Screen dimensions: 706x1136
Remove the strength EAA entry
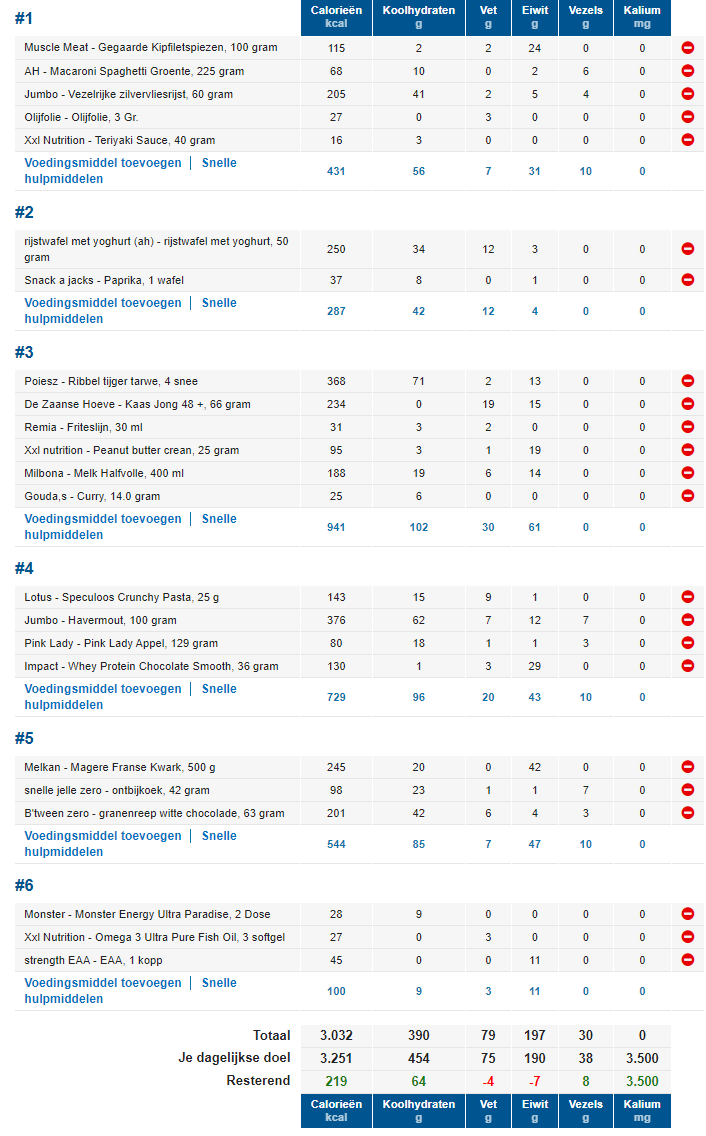(688, 960)
